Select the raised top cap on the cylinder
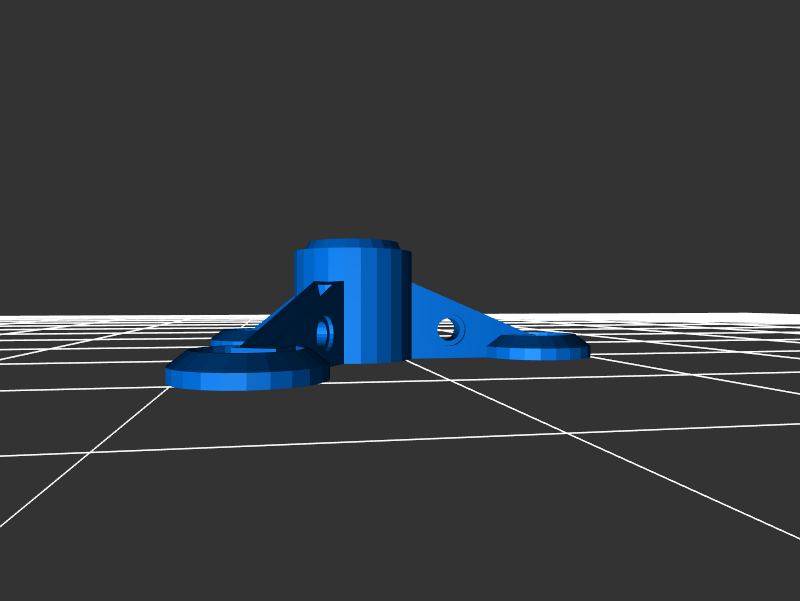The height and width of the screenshot is (601, 800). [x=354, y=244]
